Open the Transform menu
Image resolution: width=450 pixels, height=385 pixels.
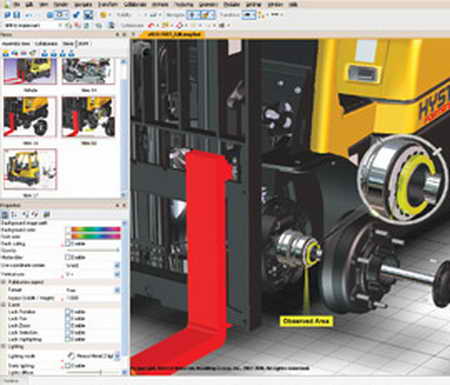coord(108,4)
